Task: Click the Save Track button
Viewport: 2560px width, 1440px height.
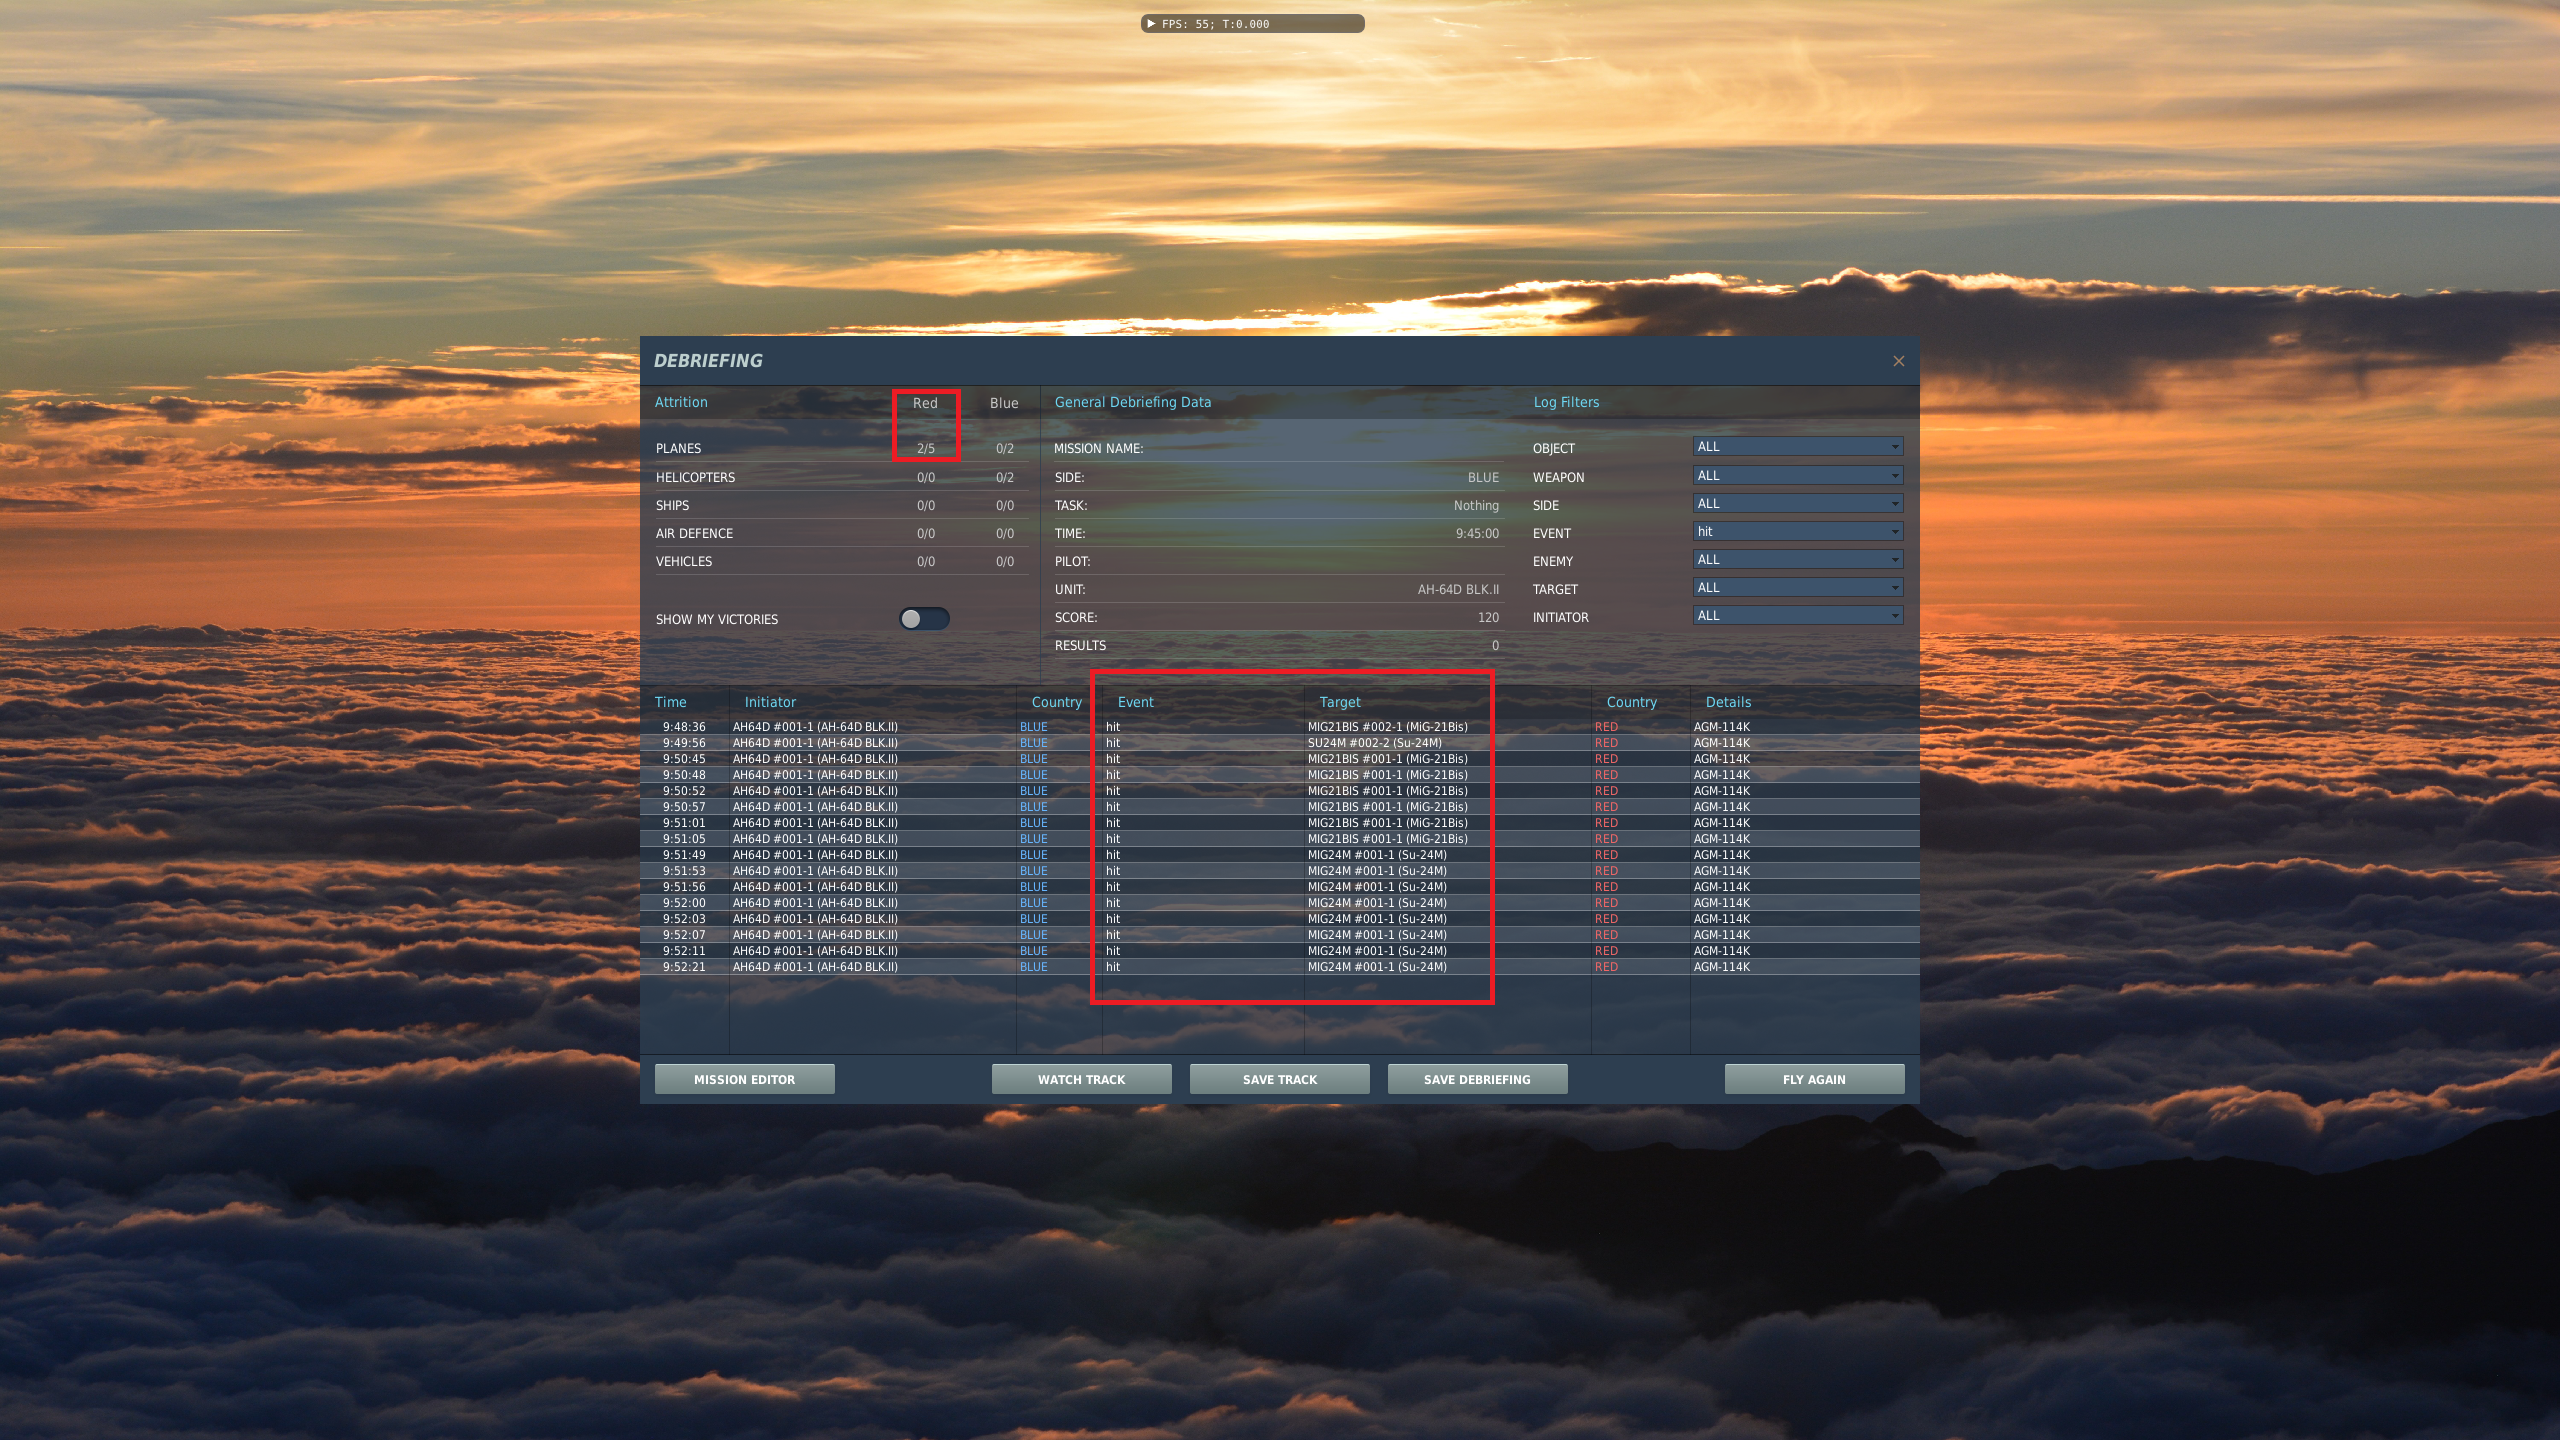Action: [x=1279, y=1079]
